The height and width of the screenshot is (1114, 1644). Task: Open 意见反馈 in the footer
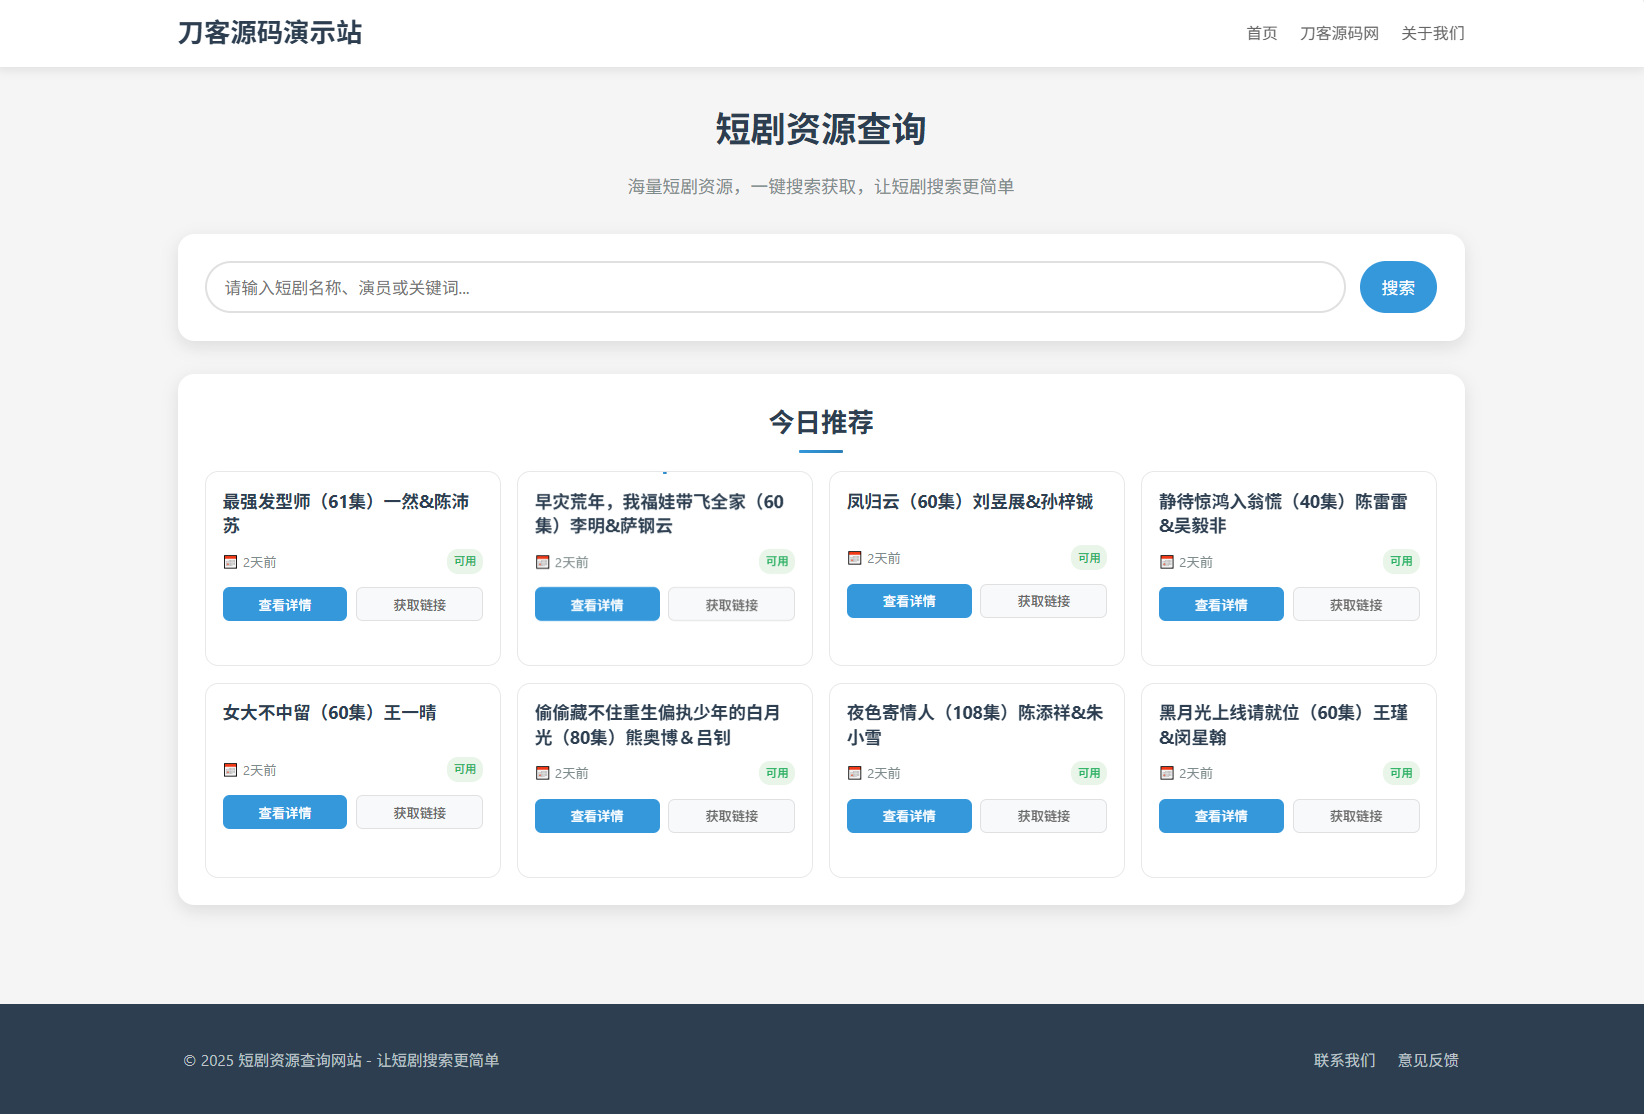(x=1428, y=1060)
